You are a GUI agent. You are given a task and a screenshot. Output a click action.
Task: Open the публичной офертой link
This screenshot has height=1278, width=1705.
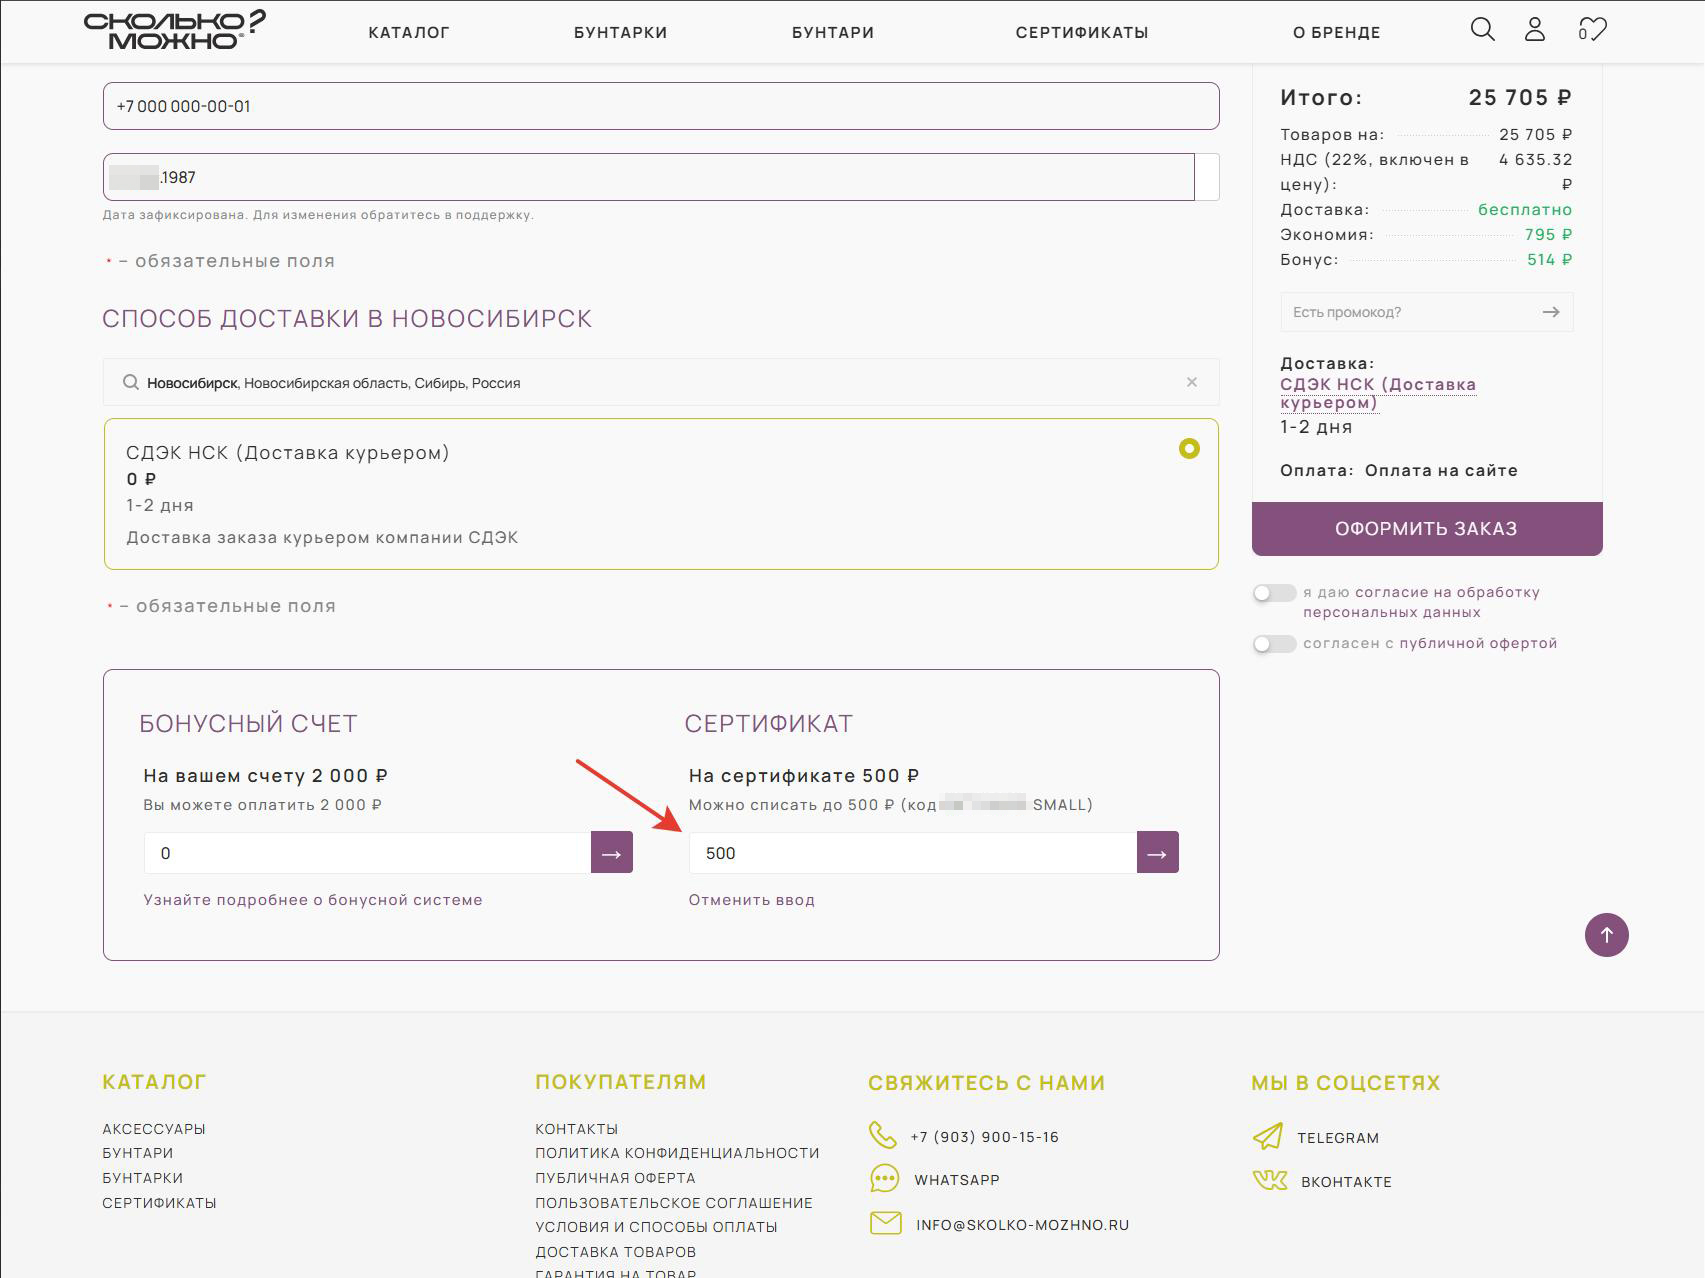coord(1478,643)
